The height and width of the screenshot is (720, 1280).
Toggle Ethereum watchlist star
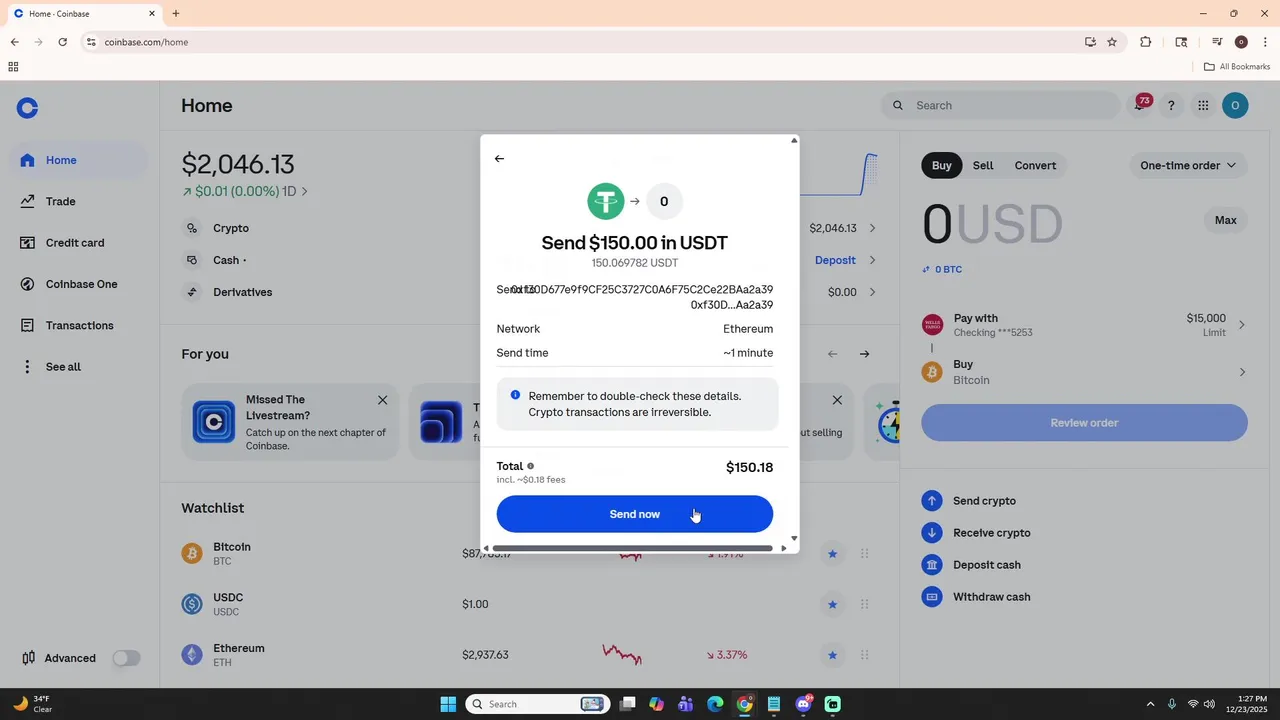832,655
